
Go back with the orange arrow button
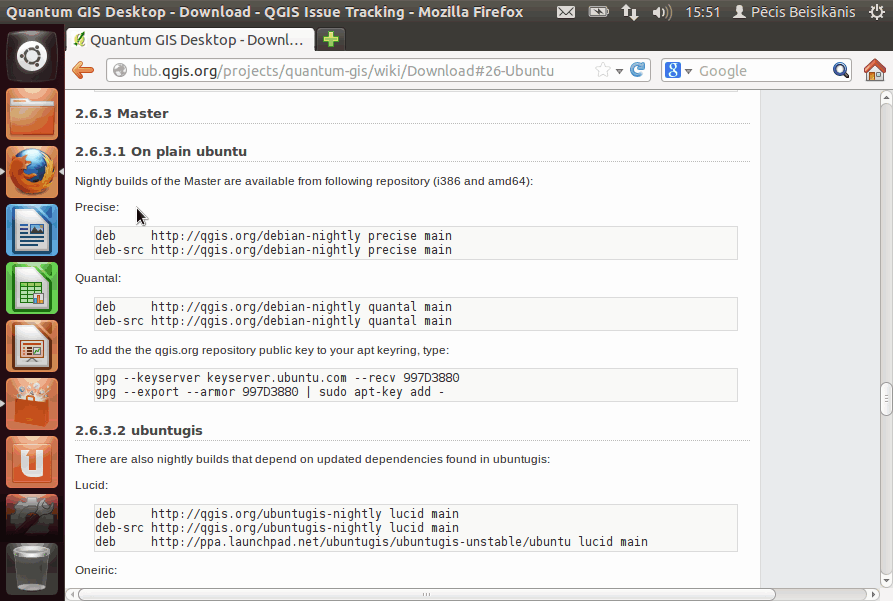click(83, 71)
